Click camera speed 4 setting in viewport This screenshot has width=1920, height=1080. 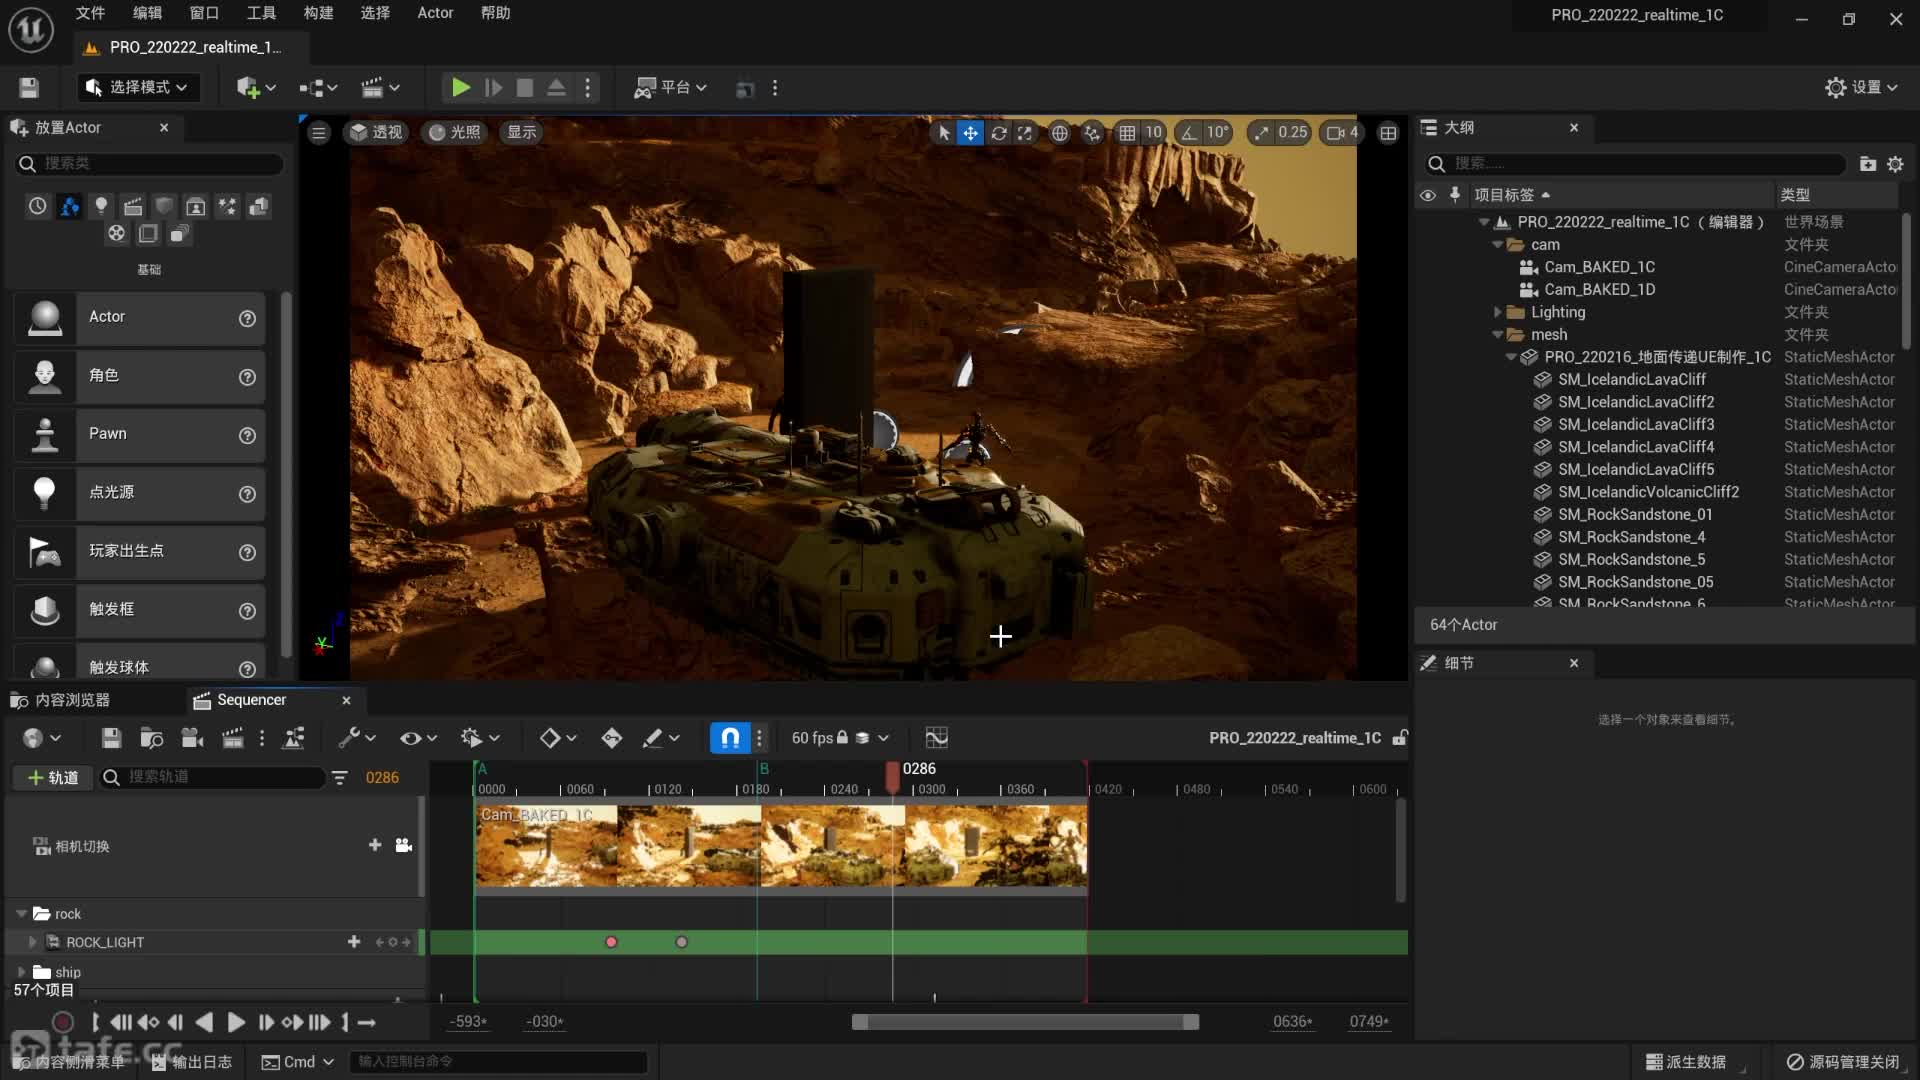tap(1342, 132)
